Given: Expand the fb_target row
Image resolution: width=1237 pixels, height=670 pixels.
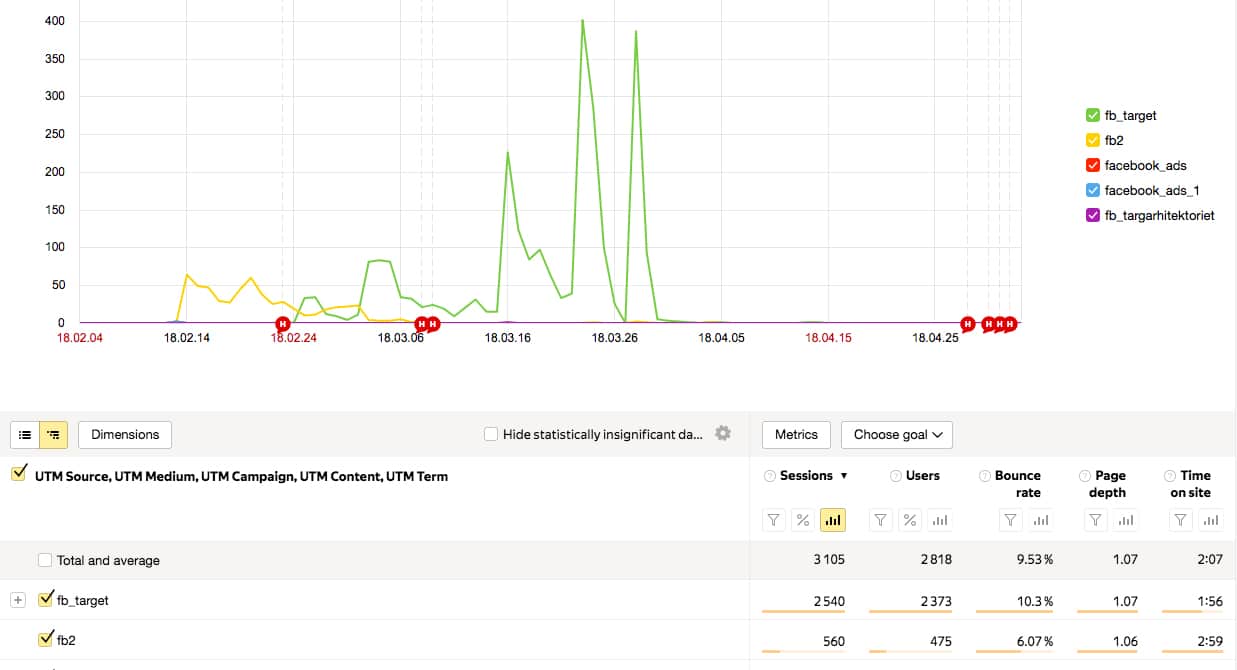Looking at the screenshot, I should point(18,600).
